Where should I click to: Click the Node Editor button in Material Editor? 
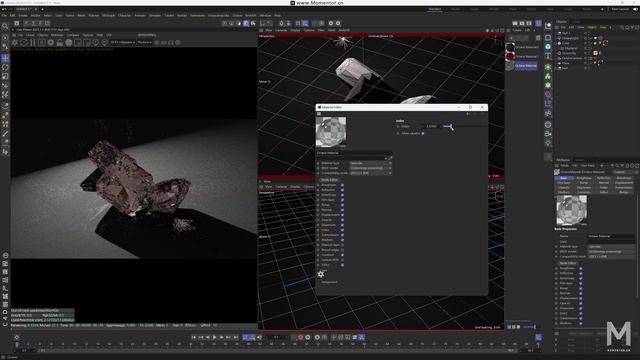pos(329,180)
